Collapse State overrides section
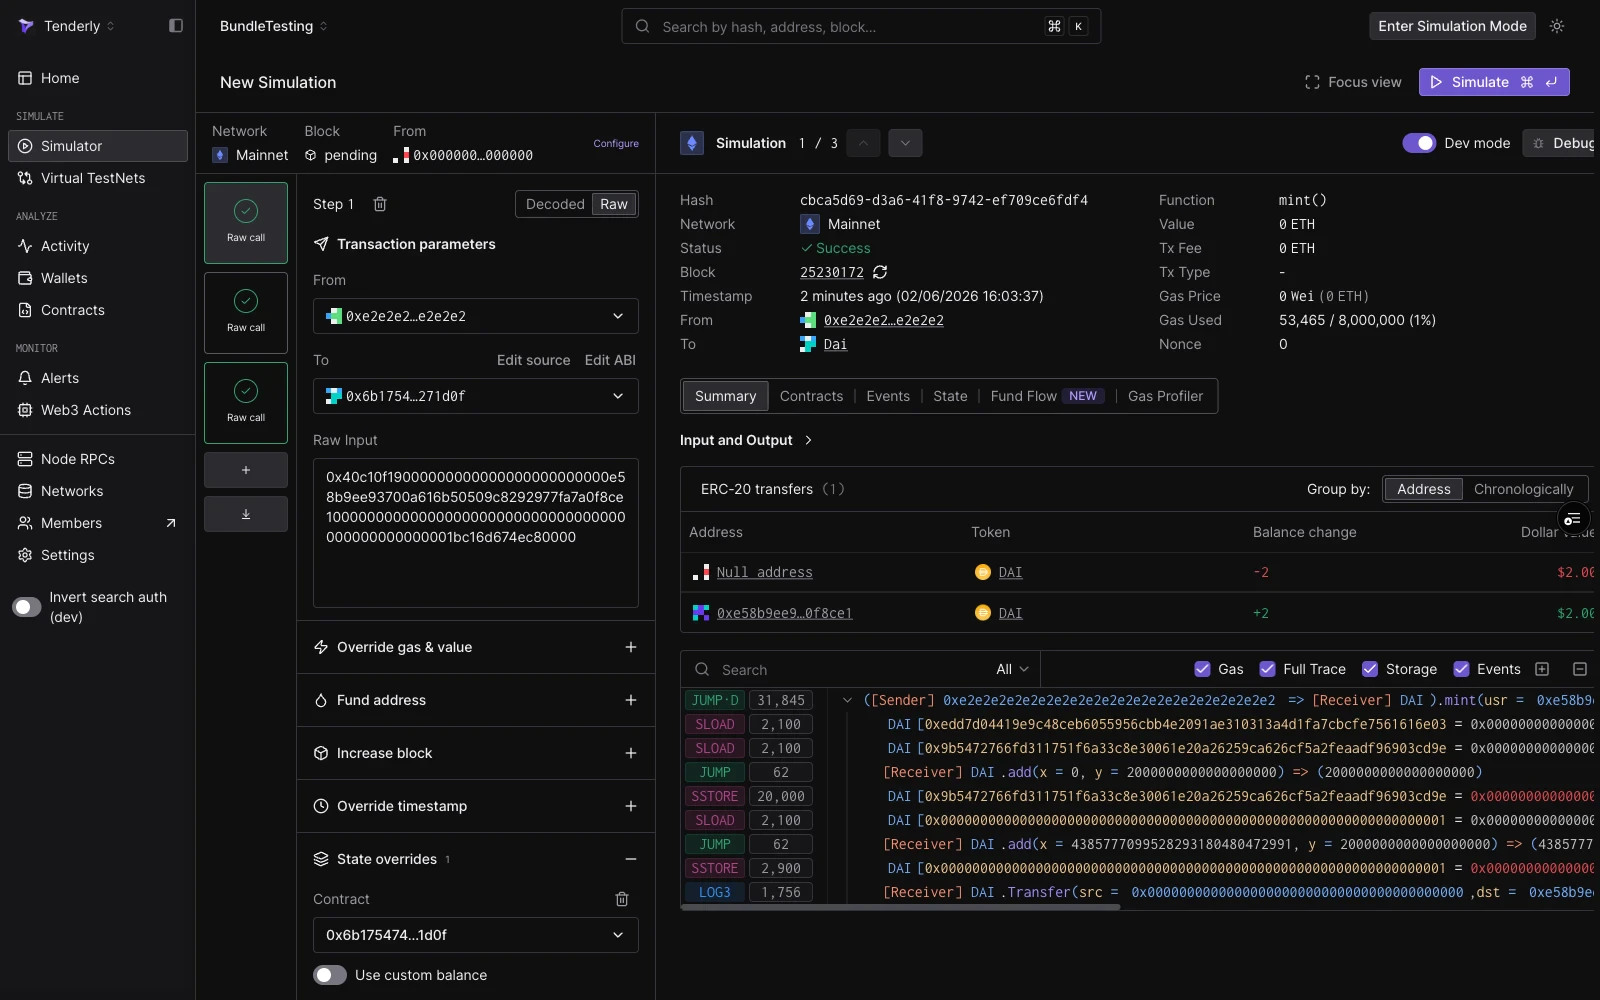 (631, 859)
